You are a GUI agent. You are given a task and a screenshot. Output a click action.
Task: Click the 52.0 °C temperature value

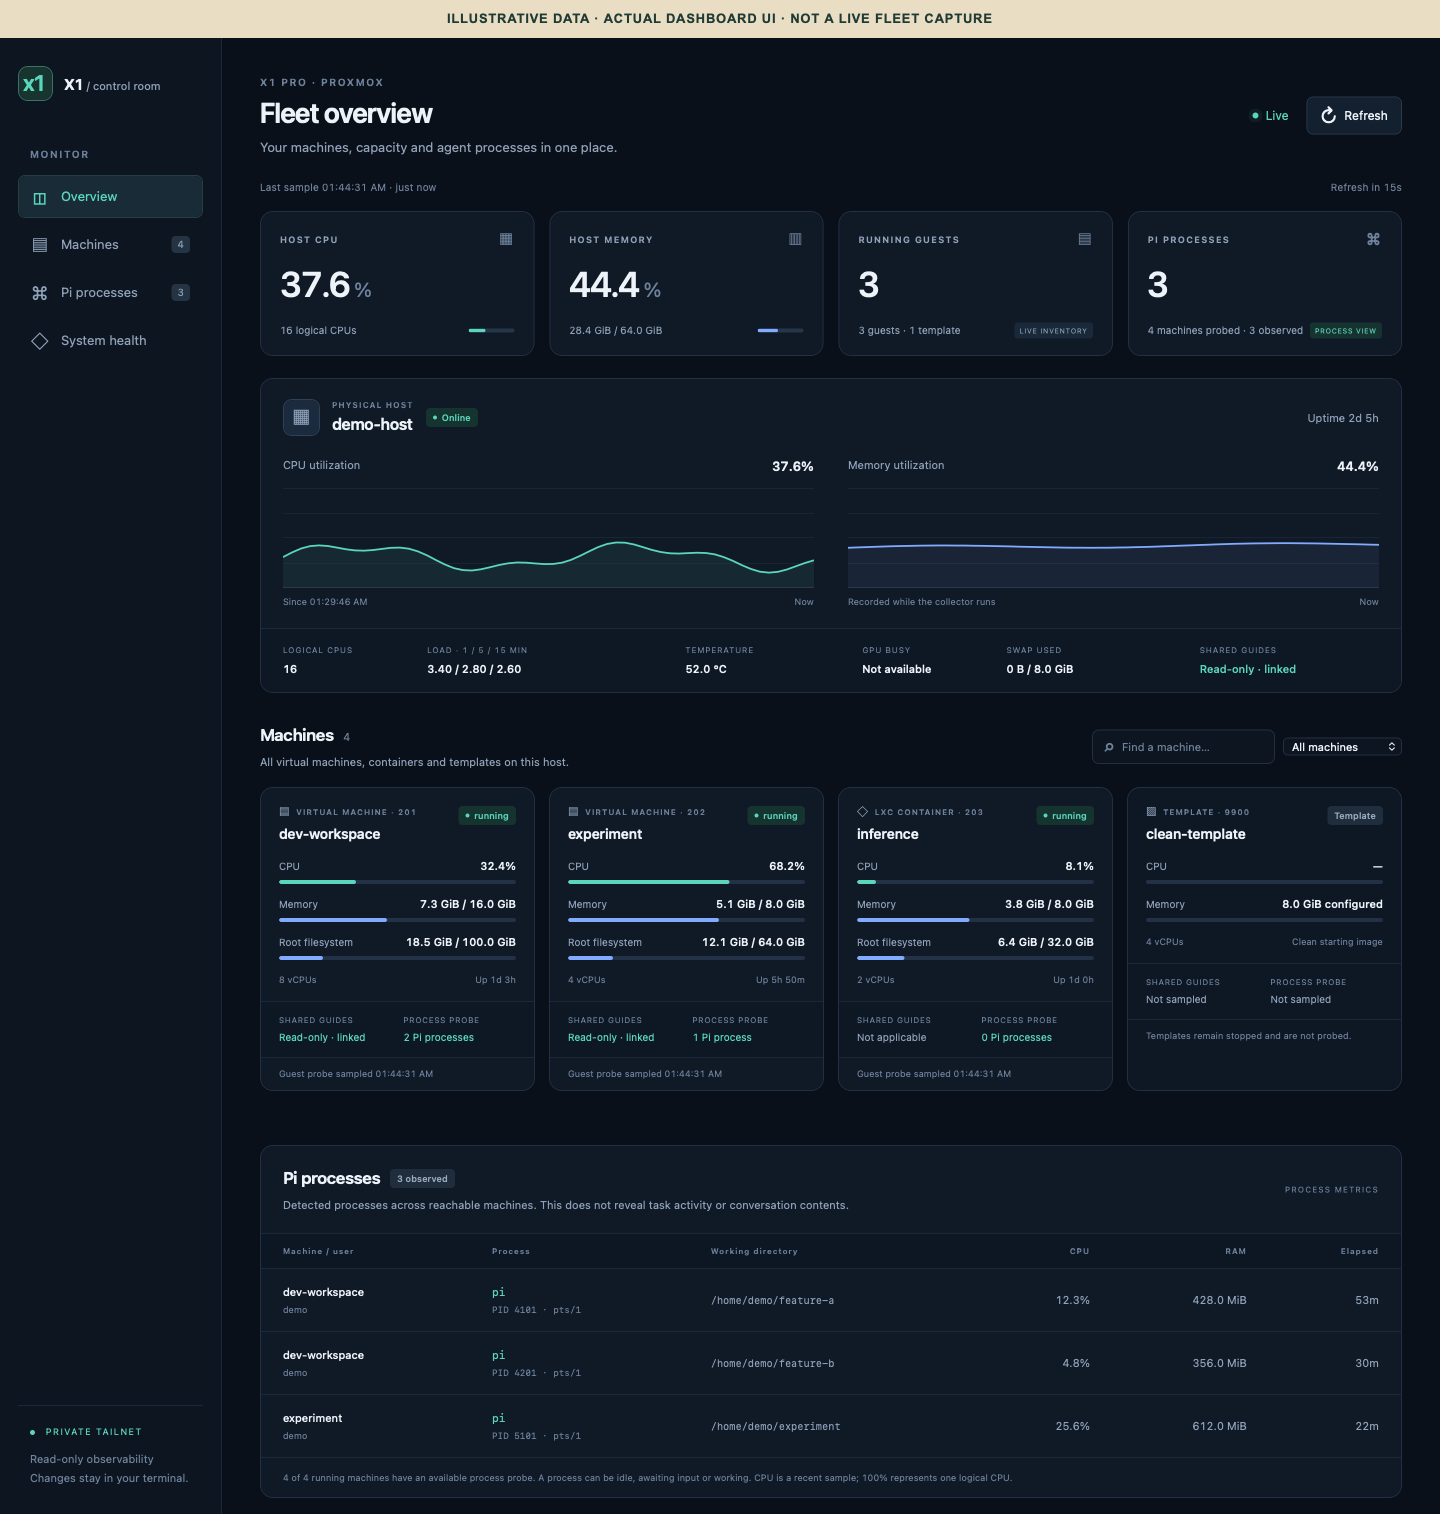706,670
